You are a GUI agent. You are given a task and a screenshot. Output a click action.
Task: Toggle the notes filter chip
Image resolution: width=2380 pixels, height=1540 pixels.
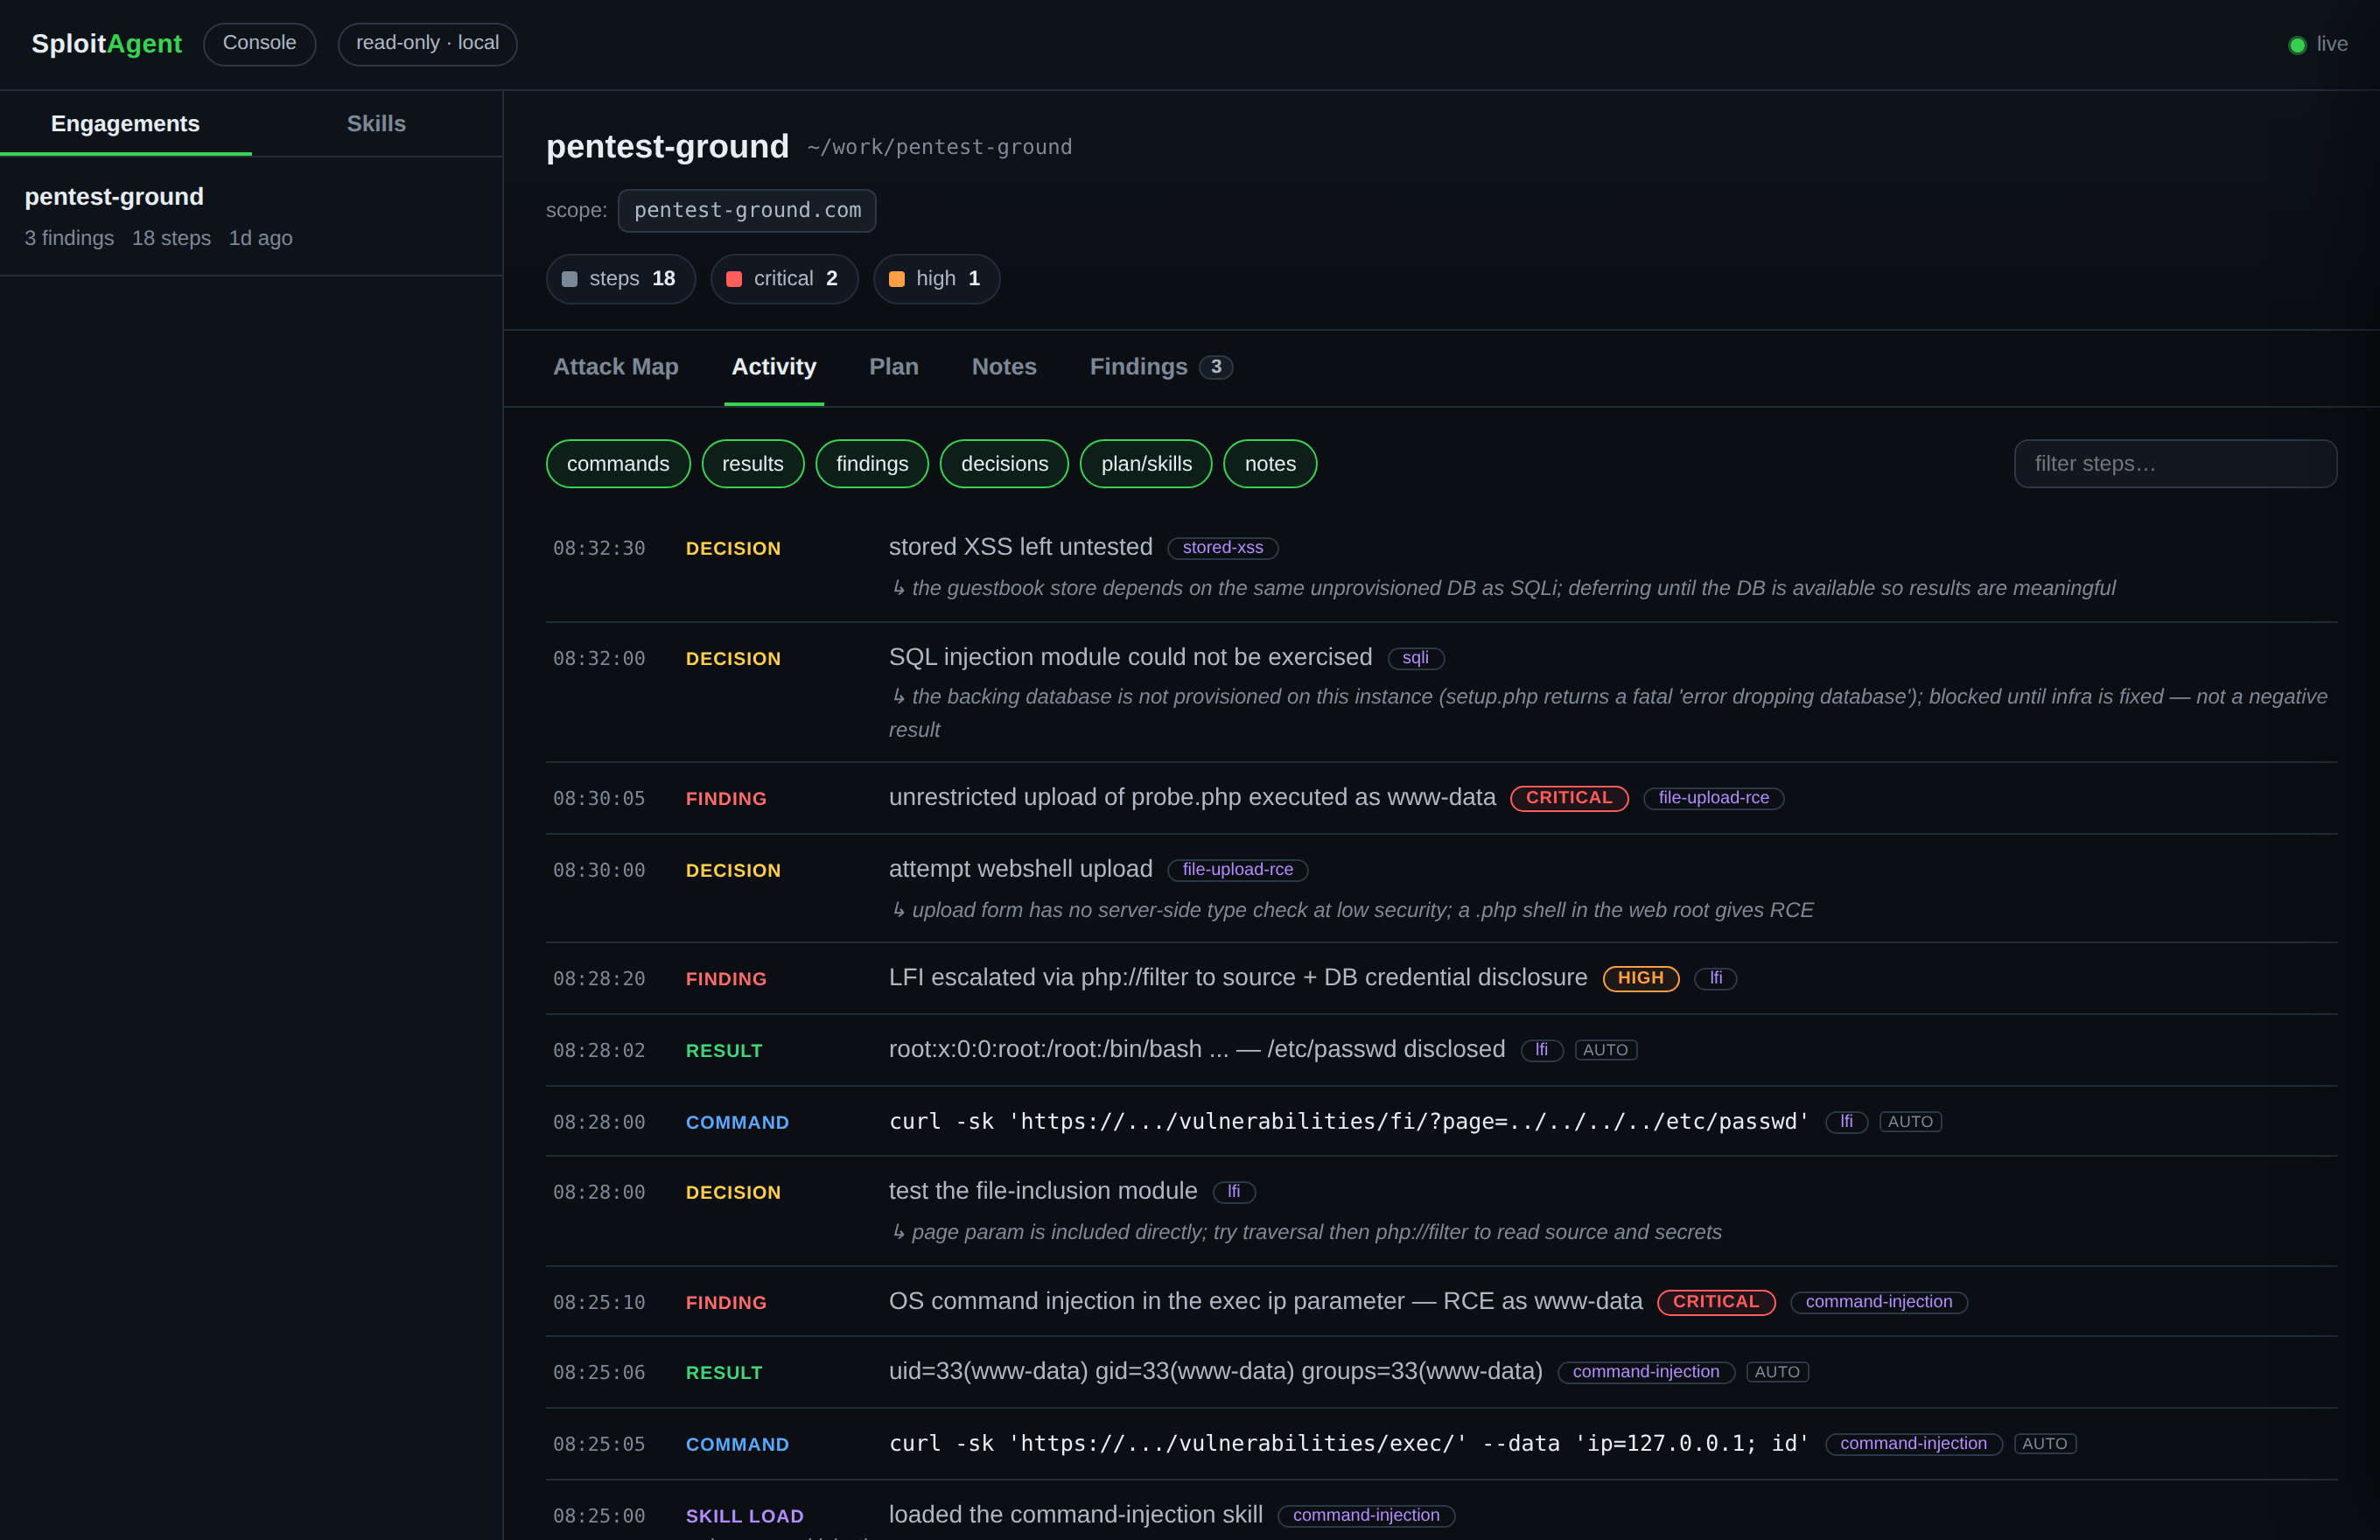(1270, 464)
